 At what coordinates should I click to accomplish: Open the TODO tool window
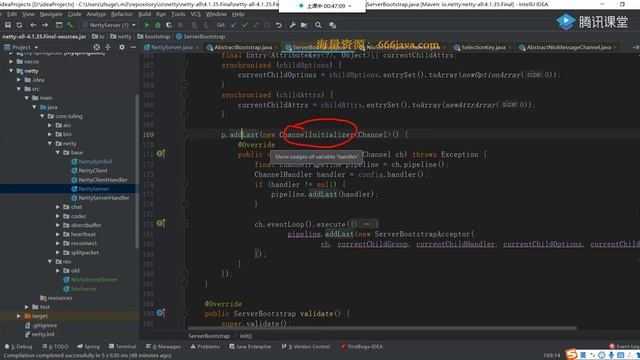tap(56, 347)
